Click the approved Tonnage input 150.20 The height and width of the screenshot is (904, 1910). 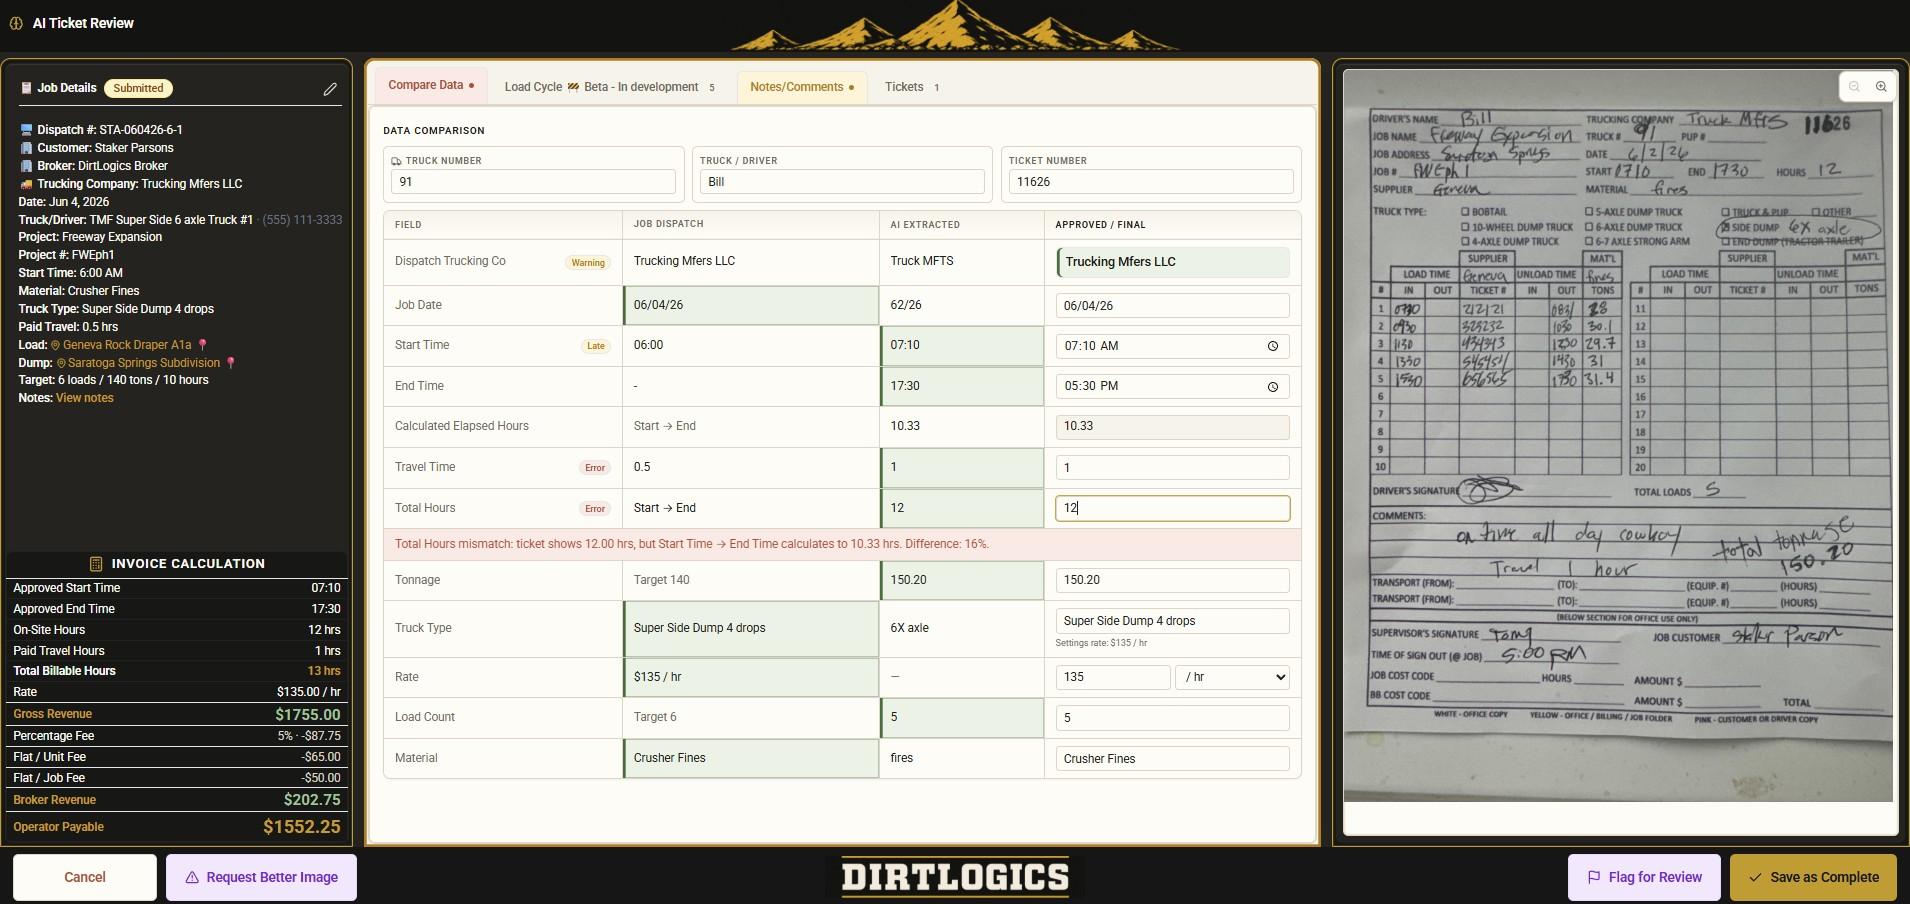click(x=1173, y=580)
